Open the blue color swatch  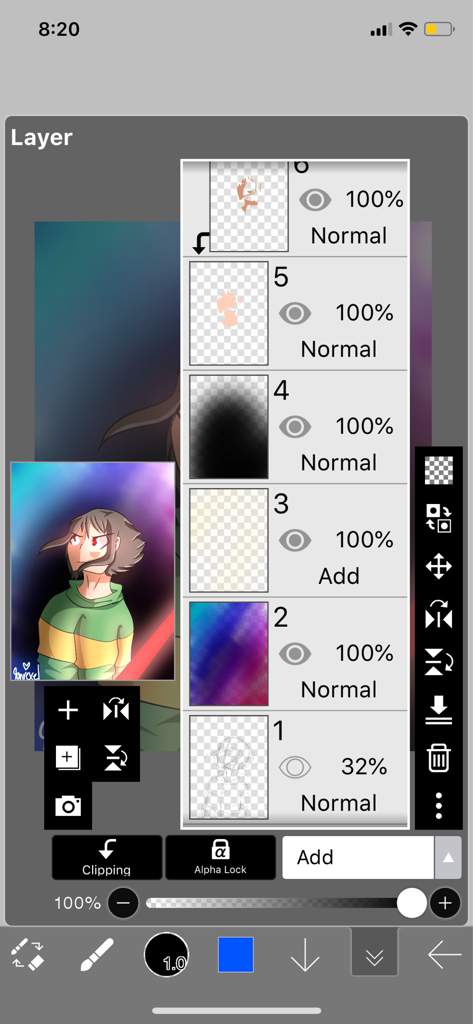235,955
